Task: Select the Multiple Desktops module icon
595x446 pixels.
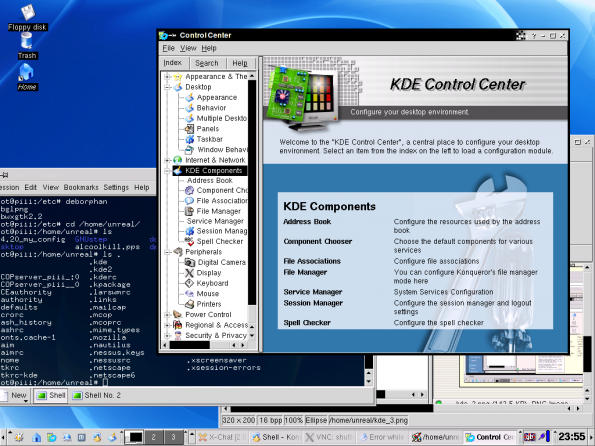Action: tap(189, 118)
